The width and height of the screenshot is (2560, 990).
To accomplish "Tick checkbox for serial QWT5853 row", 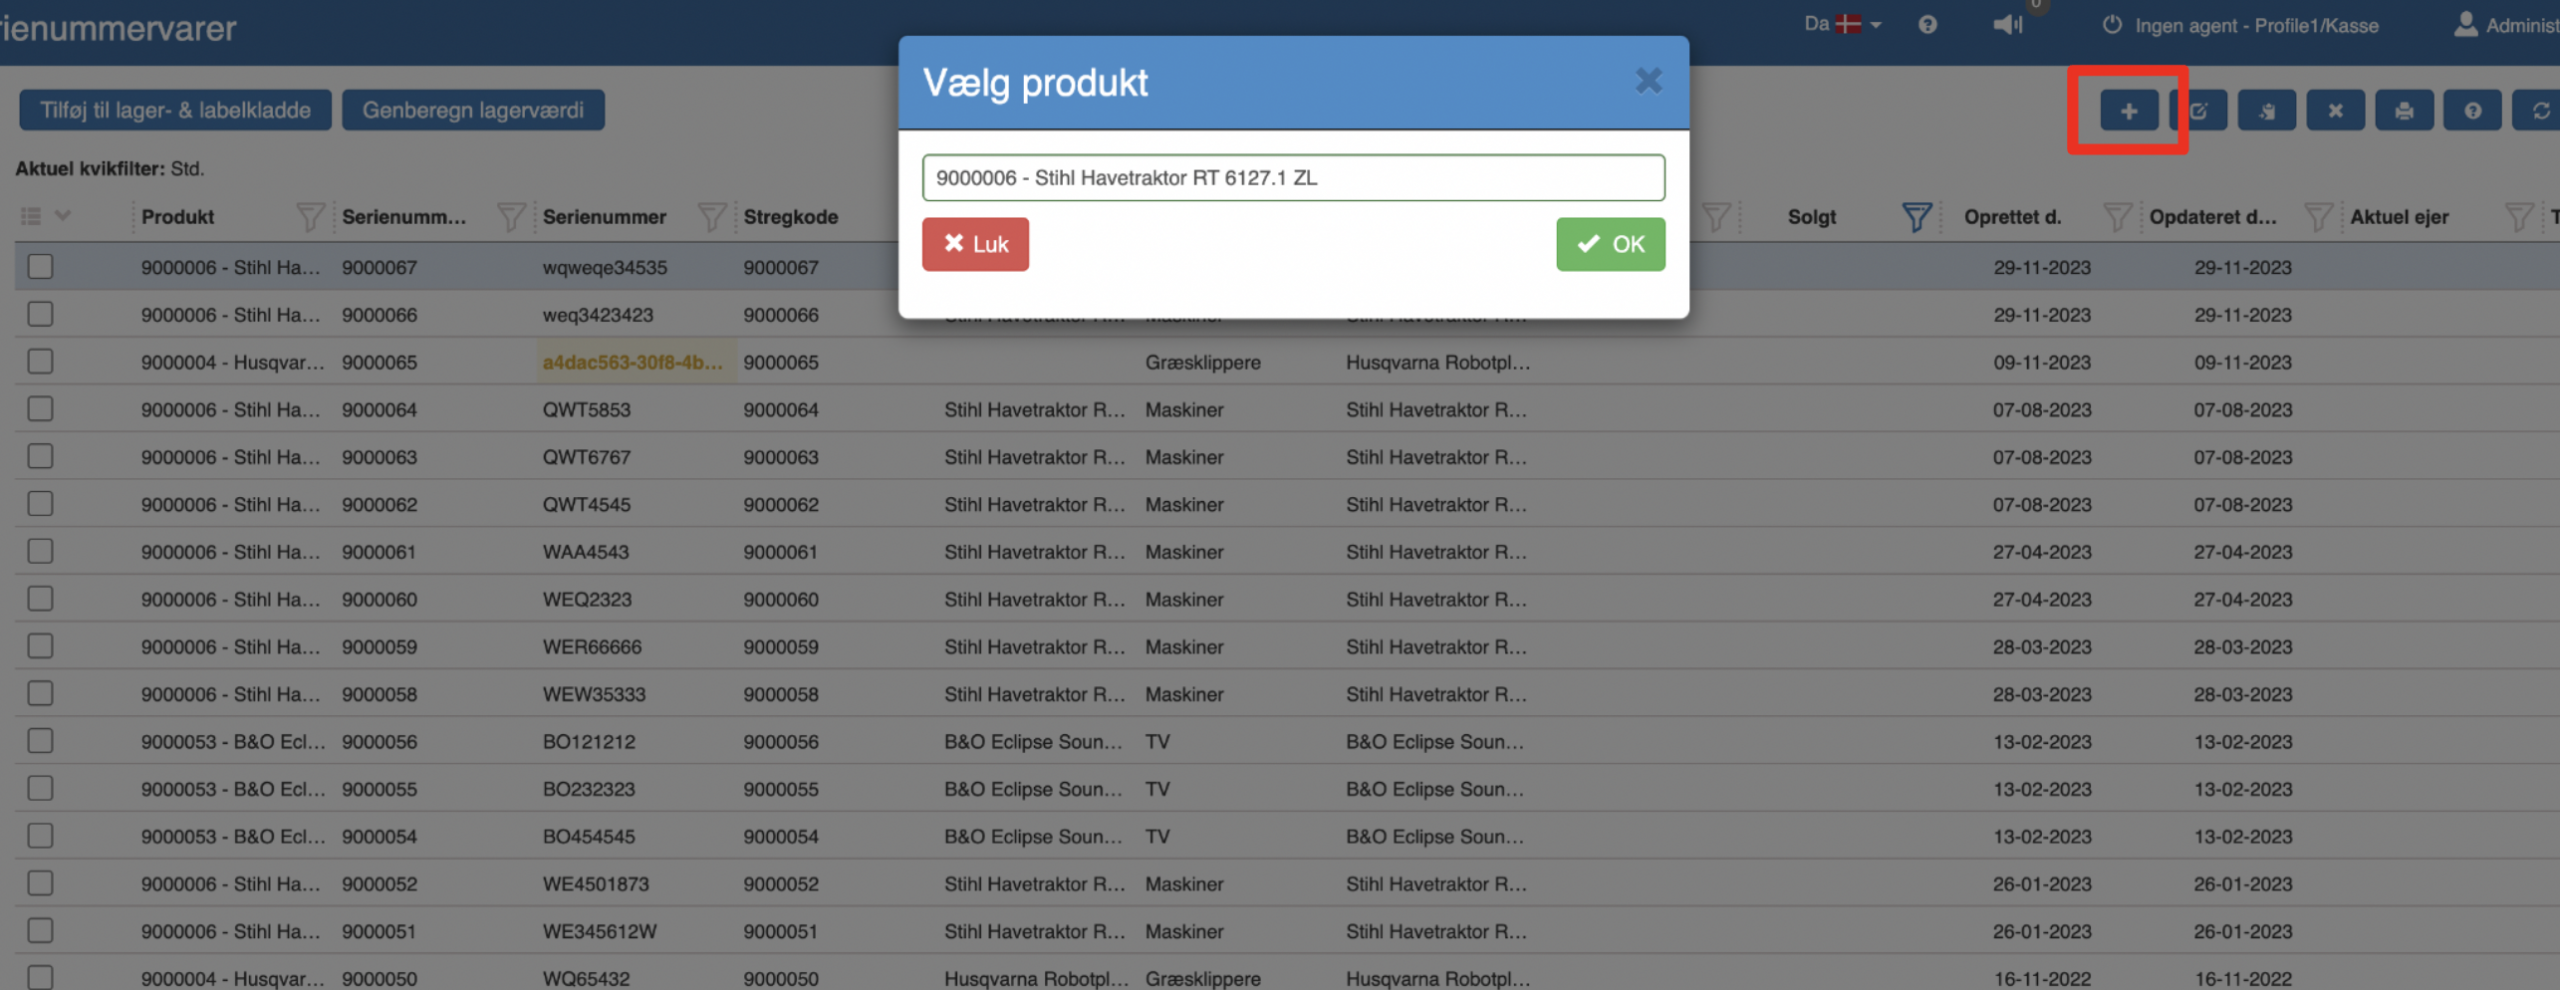I will [x=40, y=409].
